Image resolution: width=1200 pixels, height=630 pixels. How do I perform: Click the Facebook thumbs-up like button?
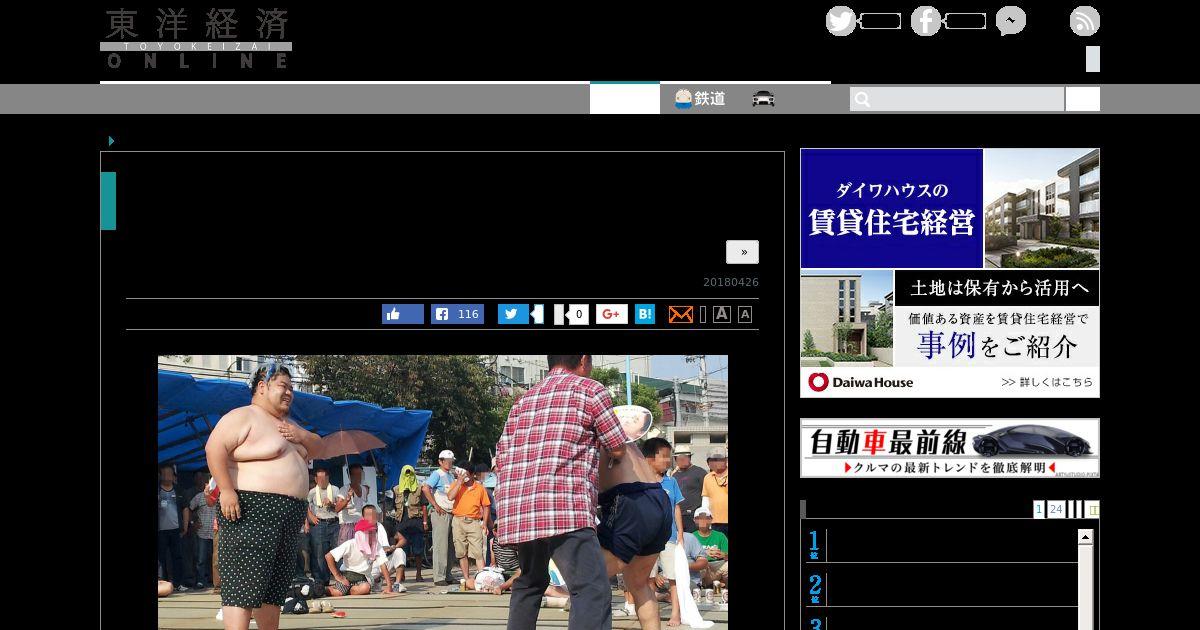(403, 314)
